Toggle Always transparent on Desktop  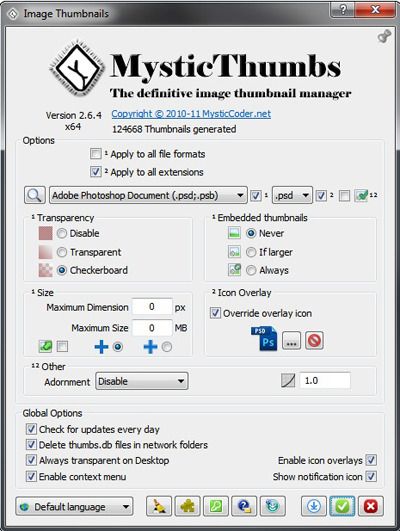(31, 460)
